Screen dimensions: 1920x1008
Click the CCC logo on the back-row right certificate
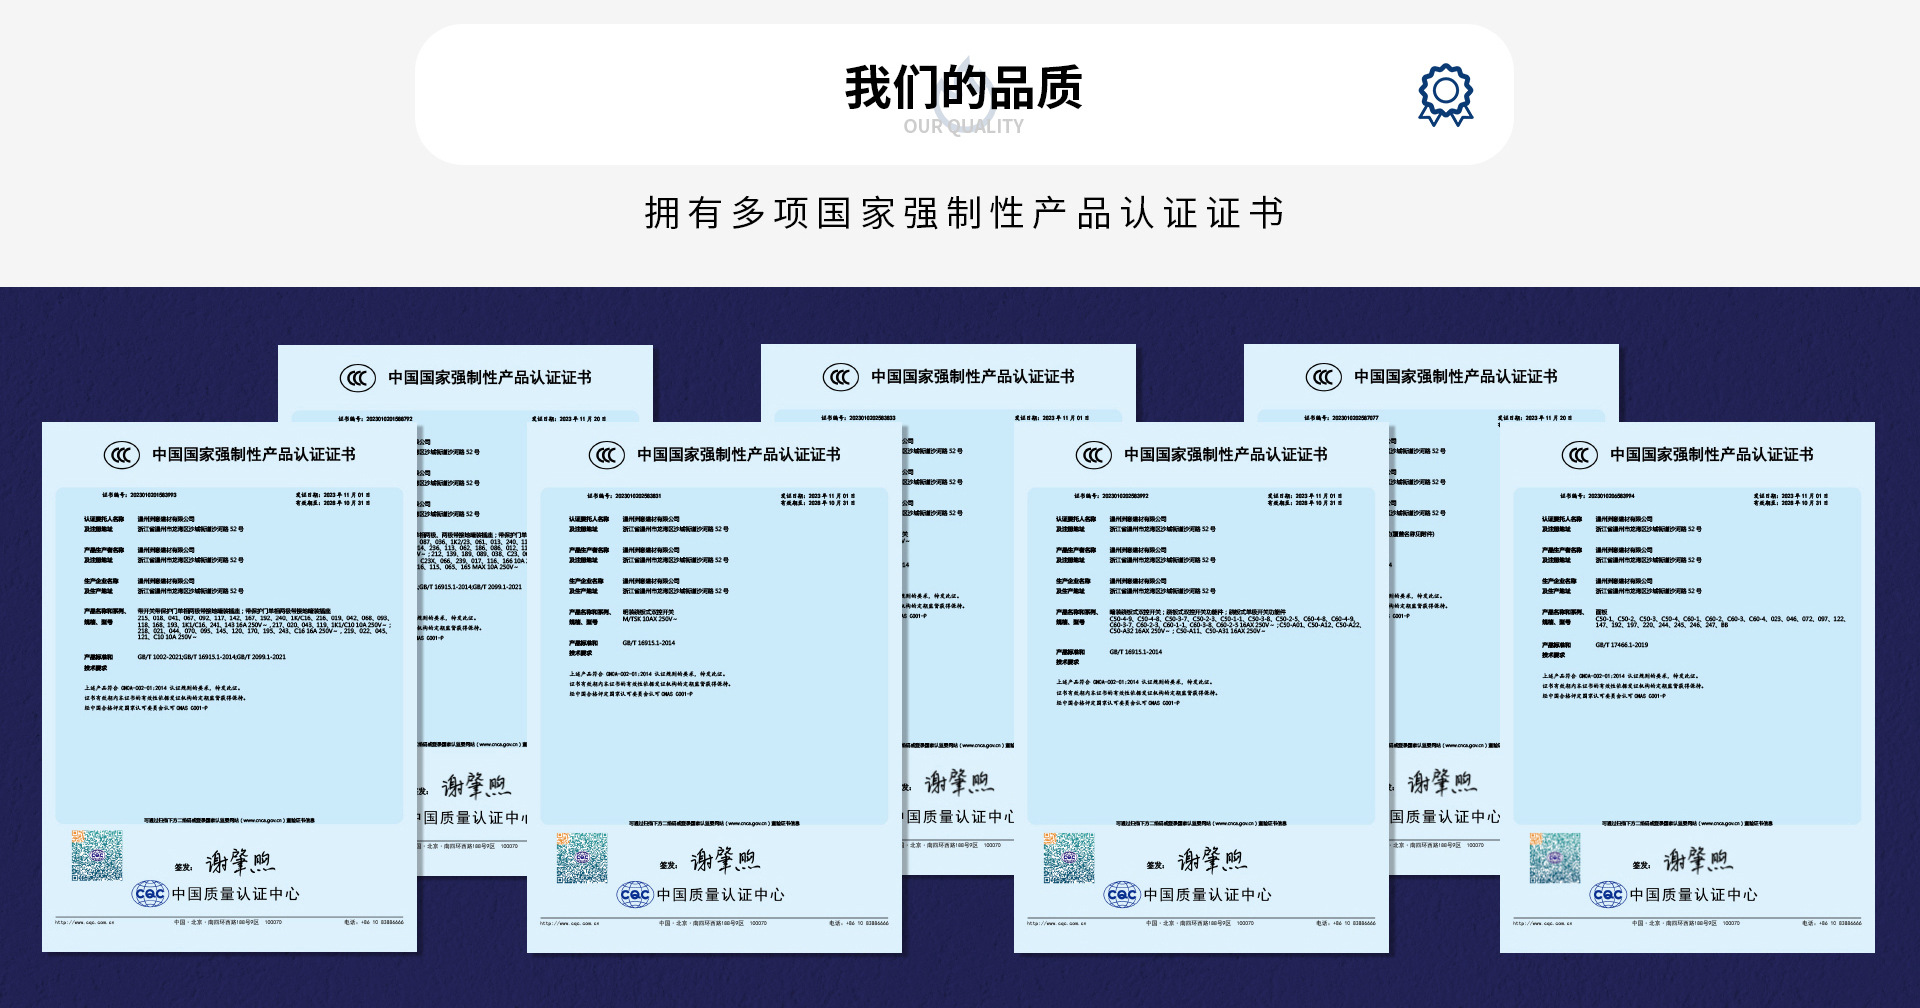(1323, 377)
